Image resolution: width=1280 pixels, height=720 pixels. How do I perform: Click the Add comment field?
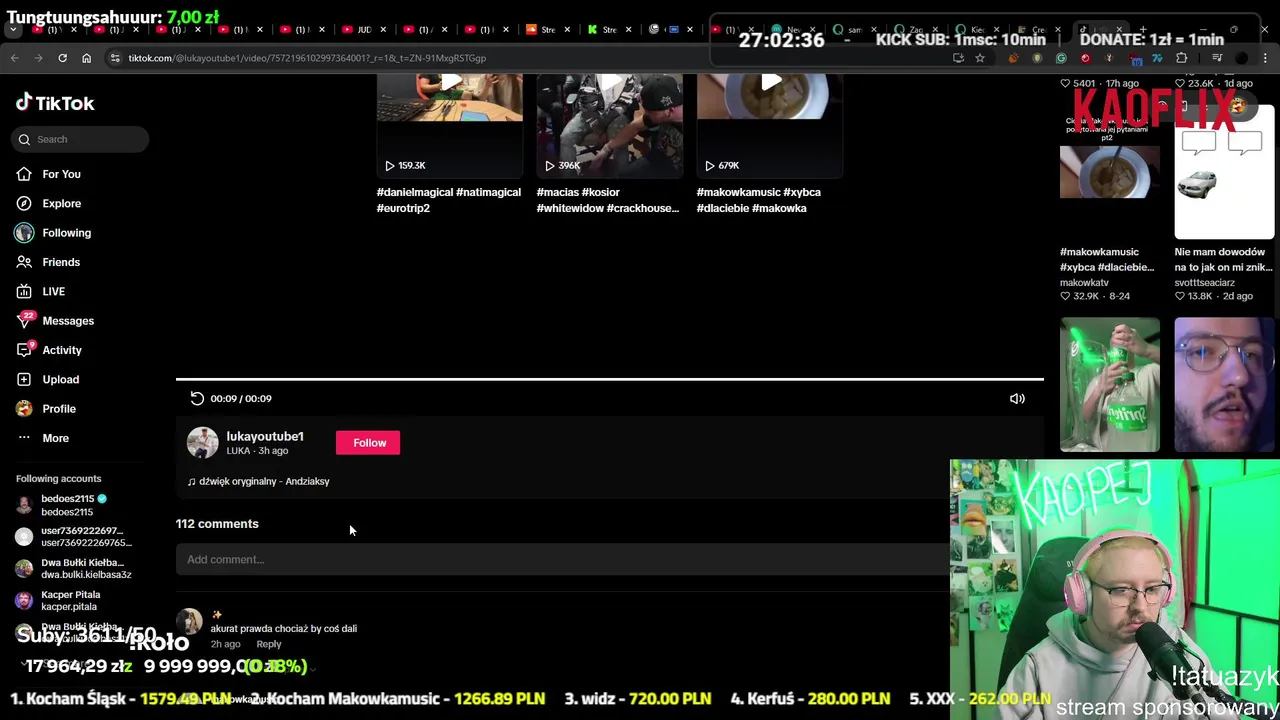point(562,559)
